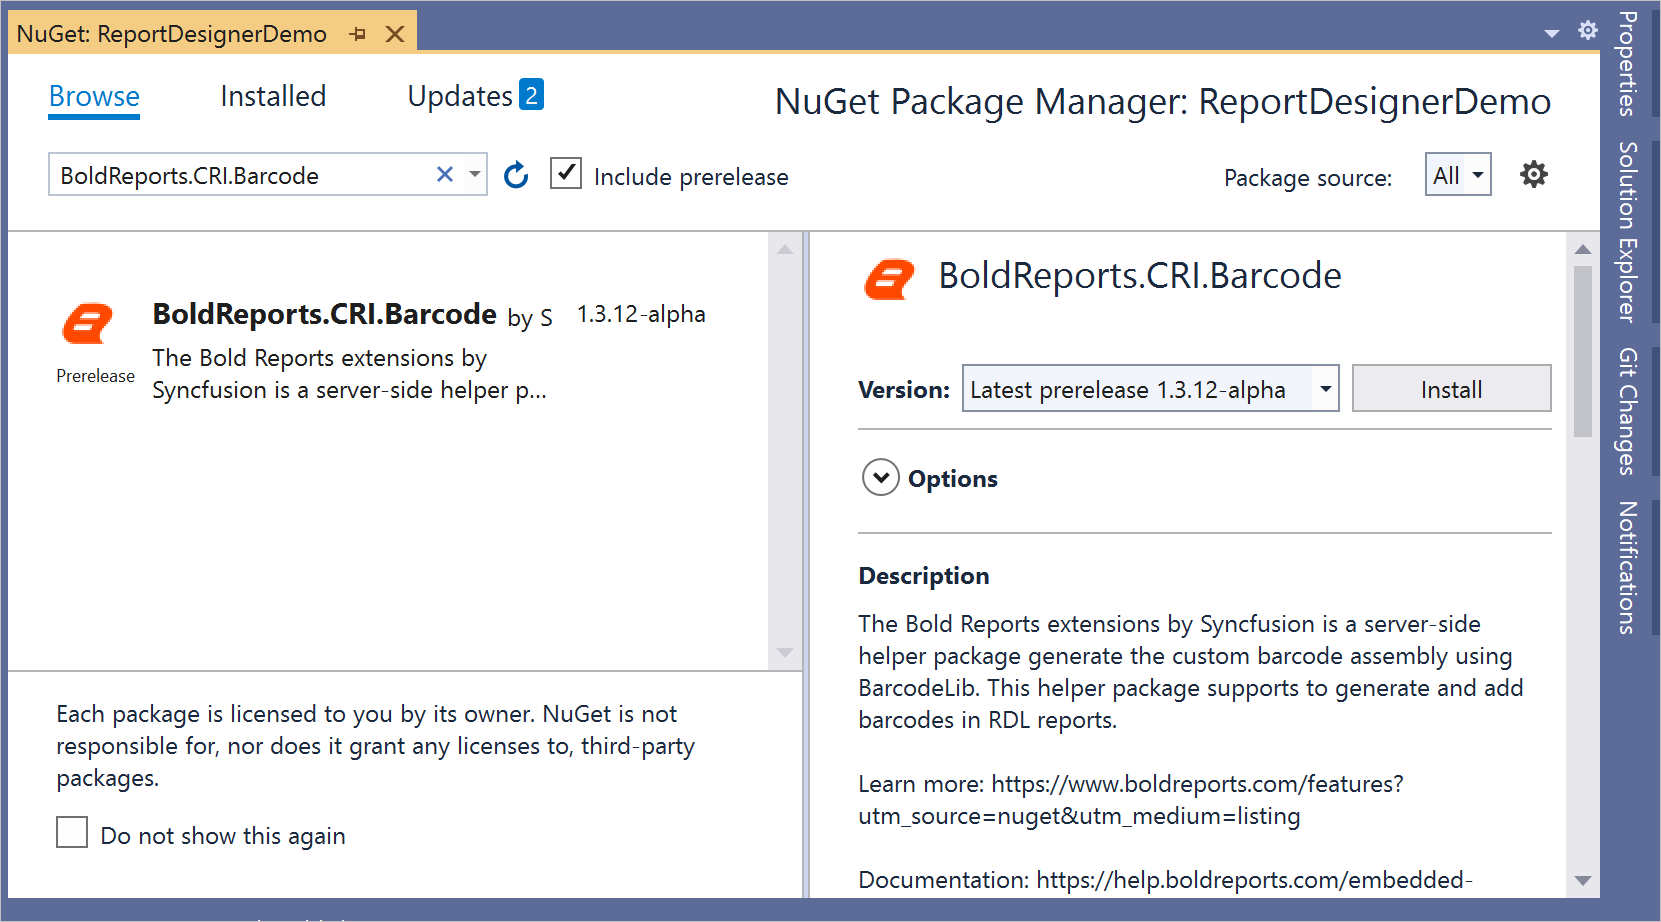The height and width of the screenshot is (922, 1661).
Task: Switch to the Updates tab
Action: 460,96
